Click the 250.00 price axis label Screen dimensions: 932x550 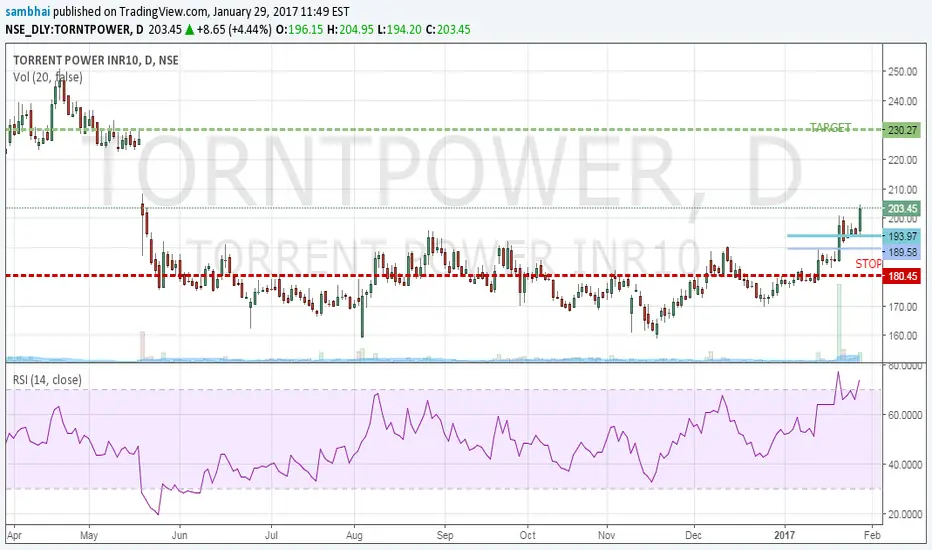pos(902,71)
